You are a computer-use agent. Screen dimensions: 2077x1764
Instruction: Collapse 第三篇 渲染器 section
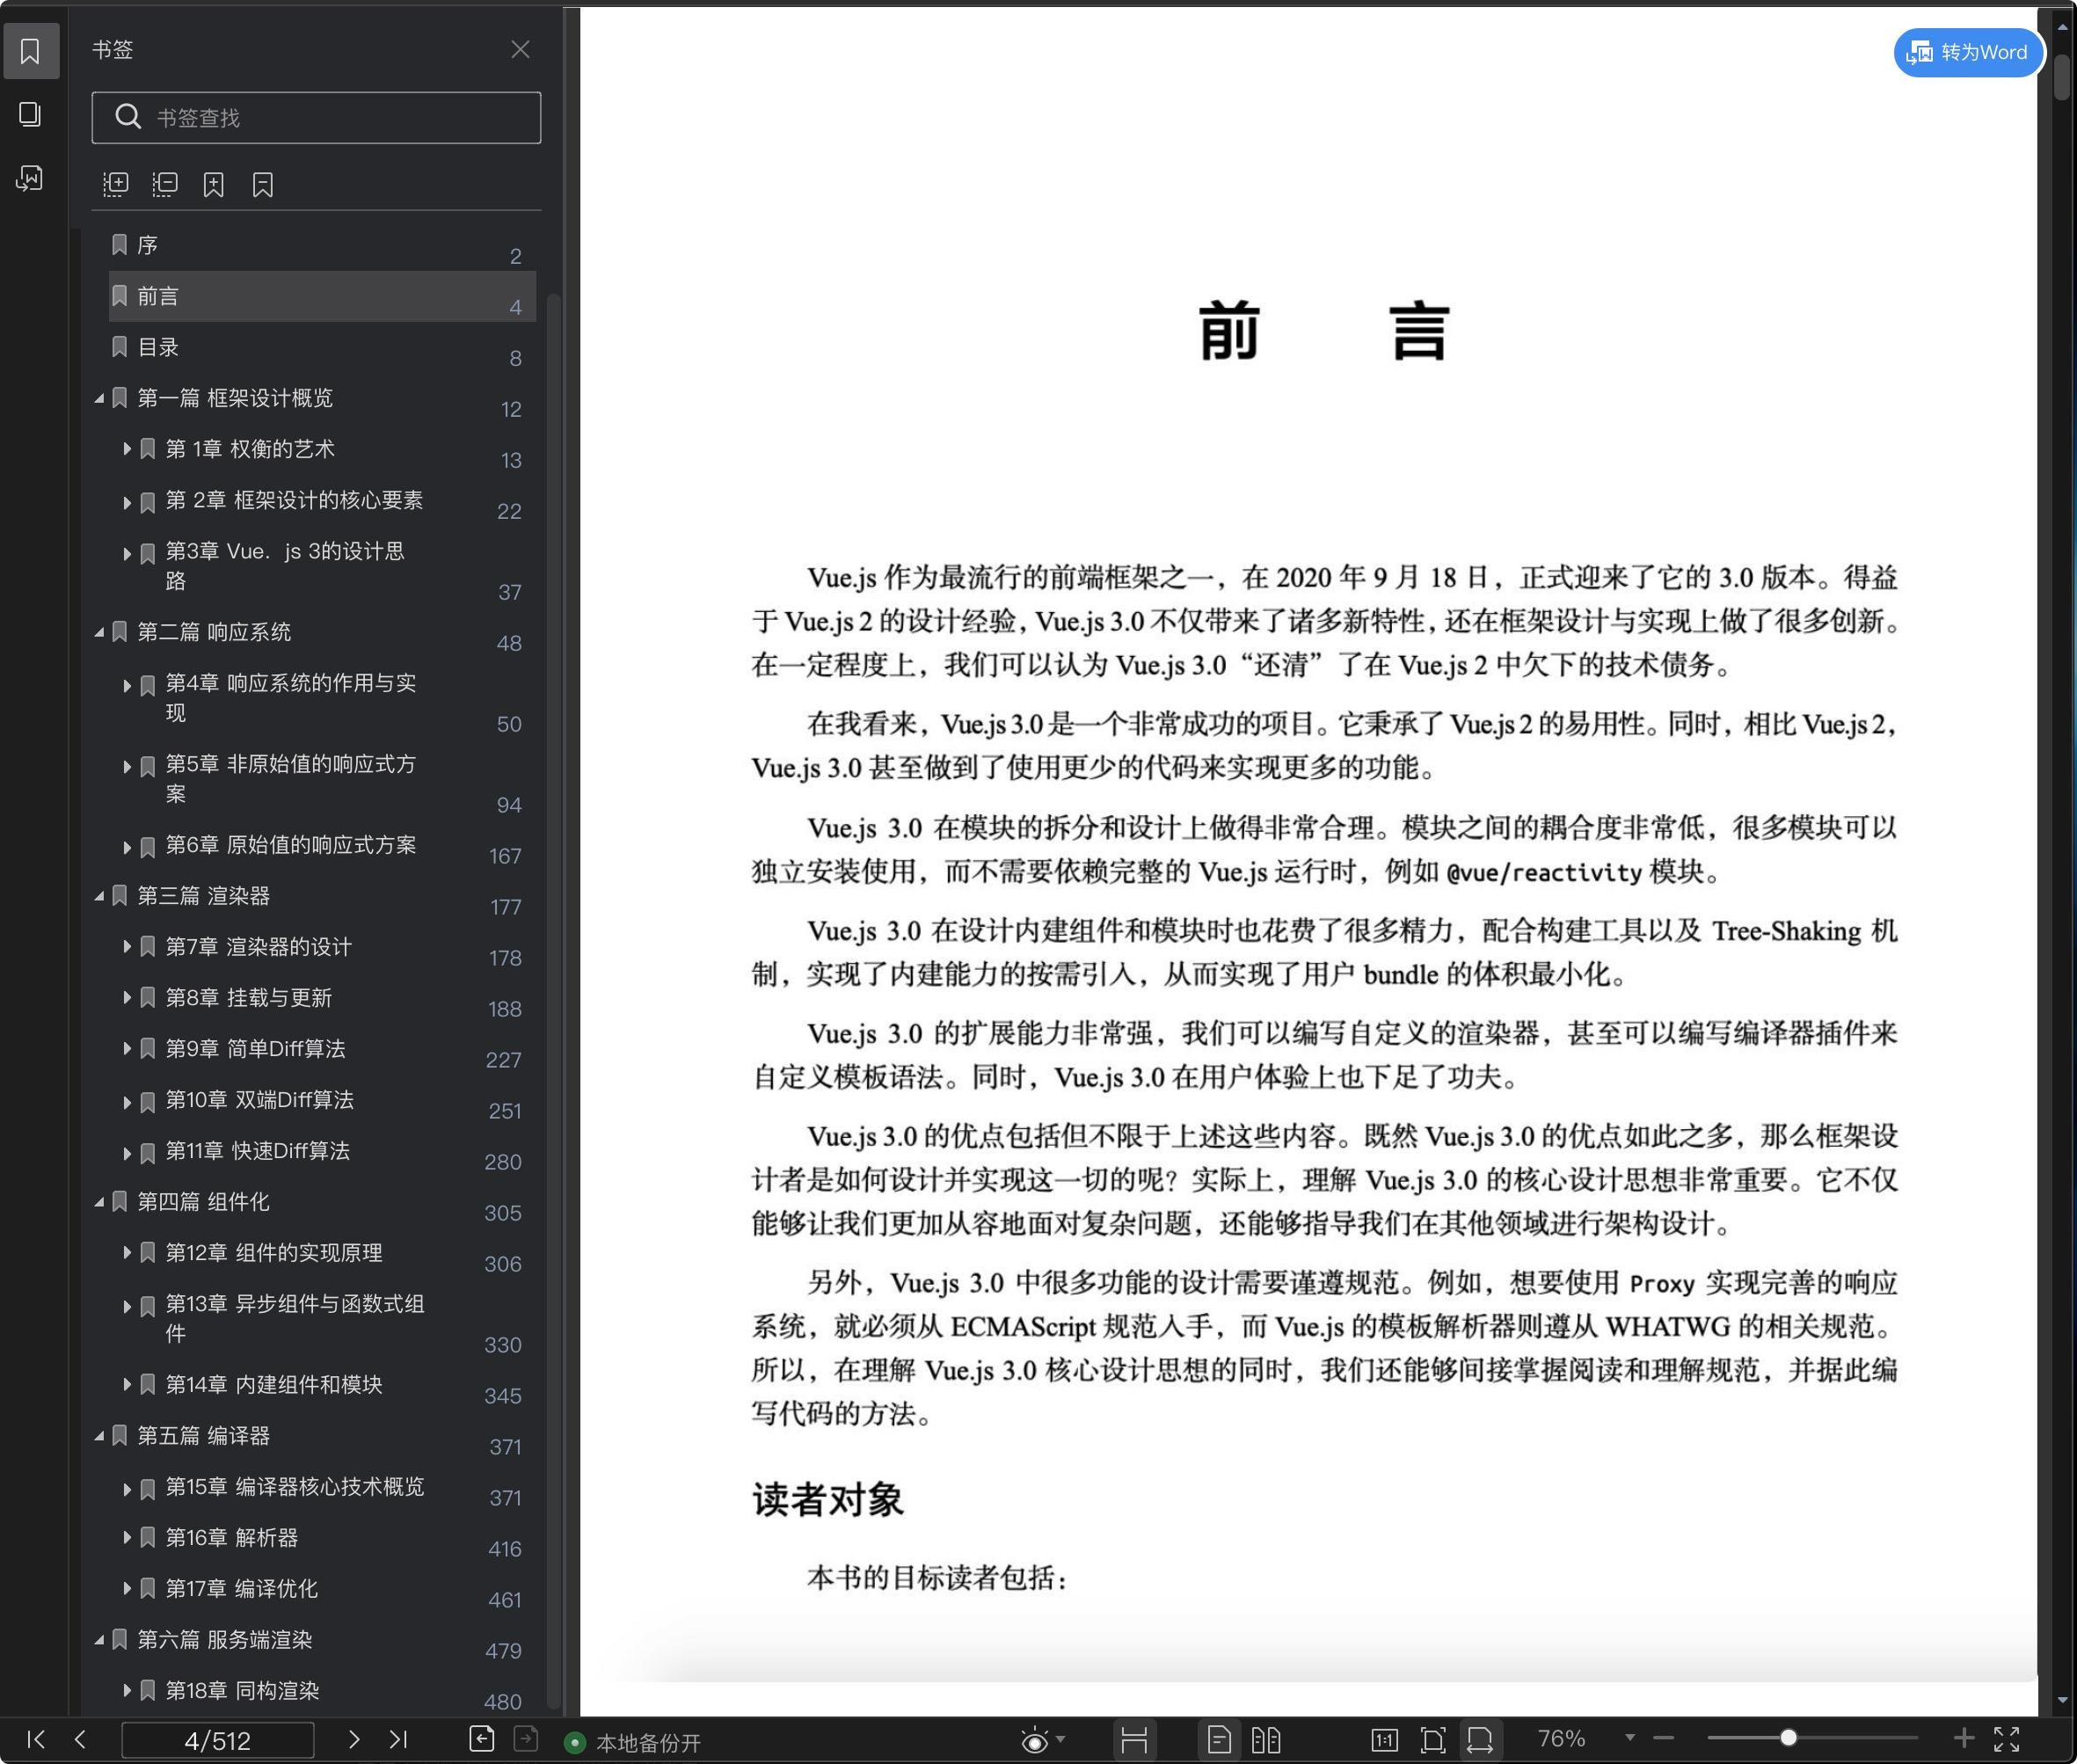(99, 896)
